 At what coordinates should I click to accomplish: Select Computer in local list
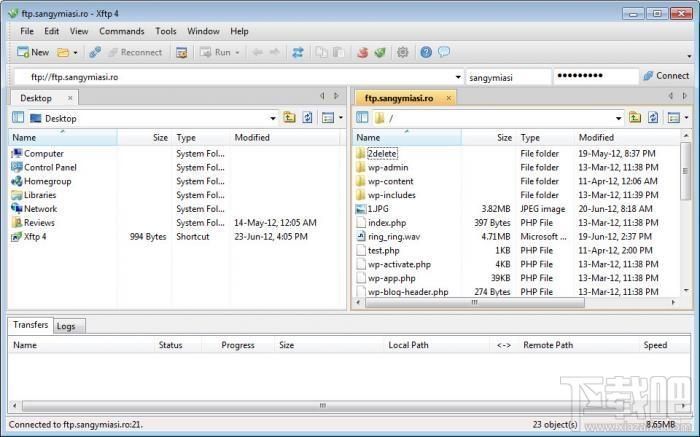(44, 154)
